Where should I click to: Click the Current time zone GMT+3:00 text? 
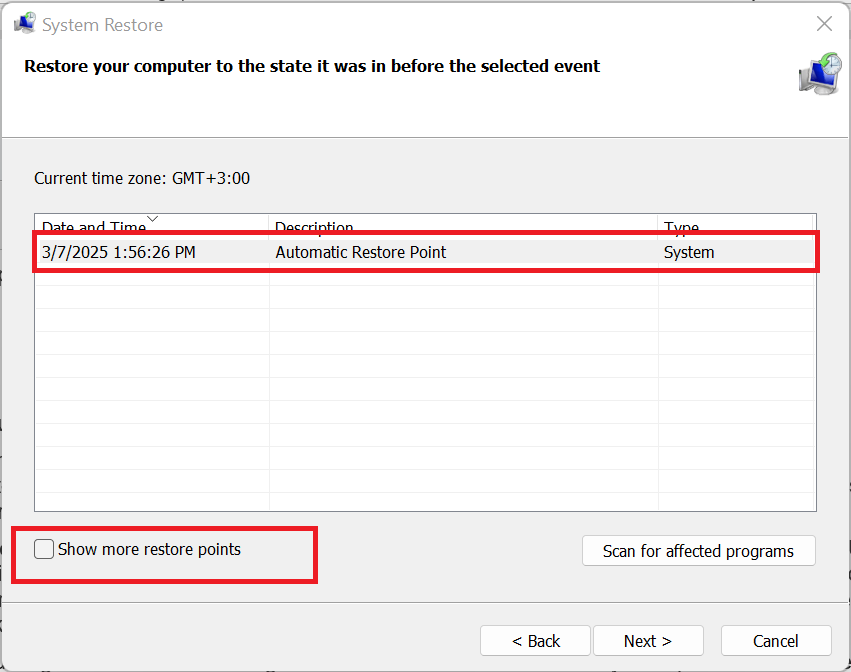142,179
